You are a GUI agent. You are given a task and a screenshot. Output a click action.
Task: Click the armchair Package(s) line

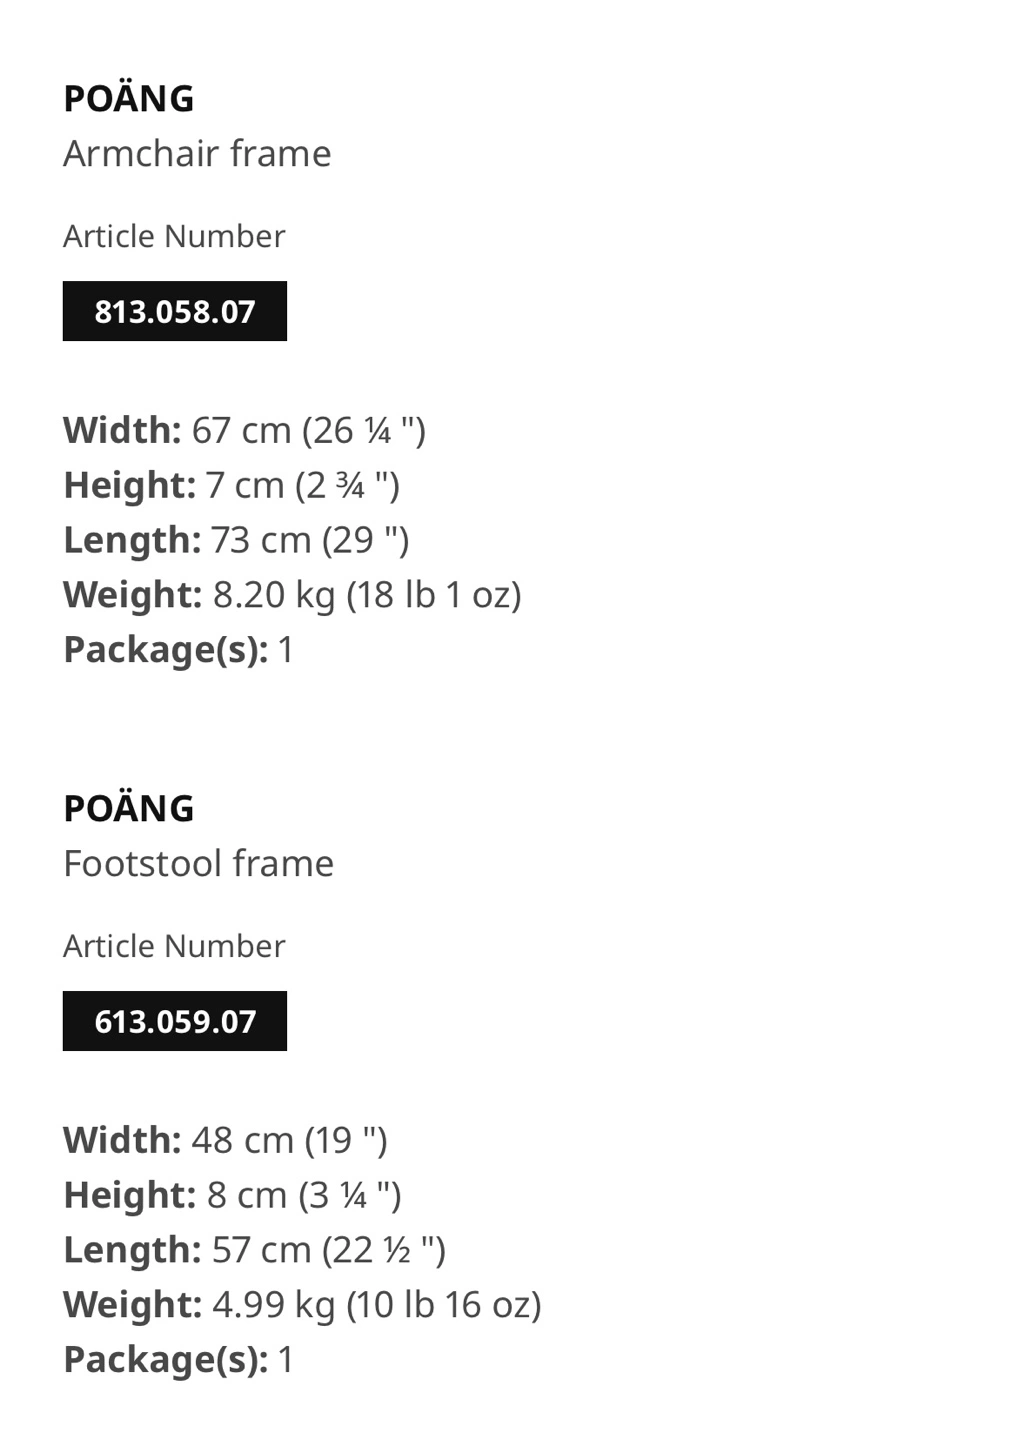point(178,650)
